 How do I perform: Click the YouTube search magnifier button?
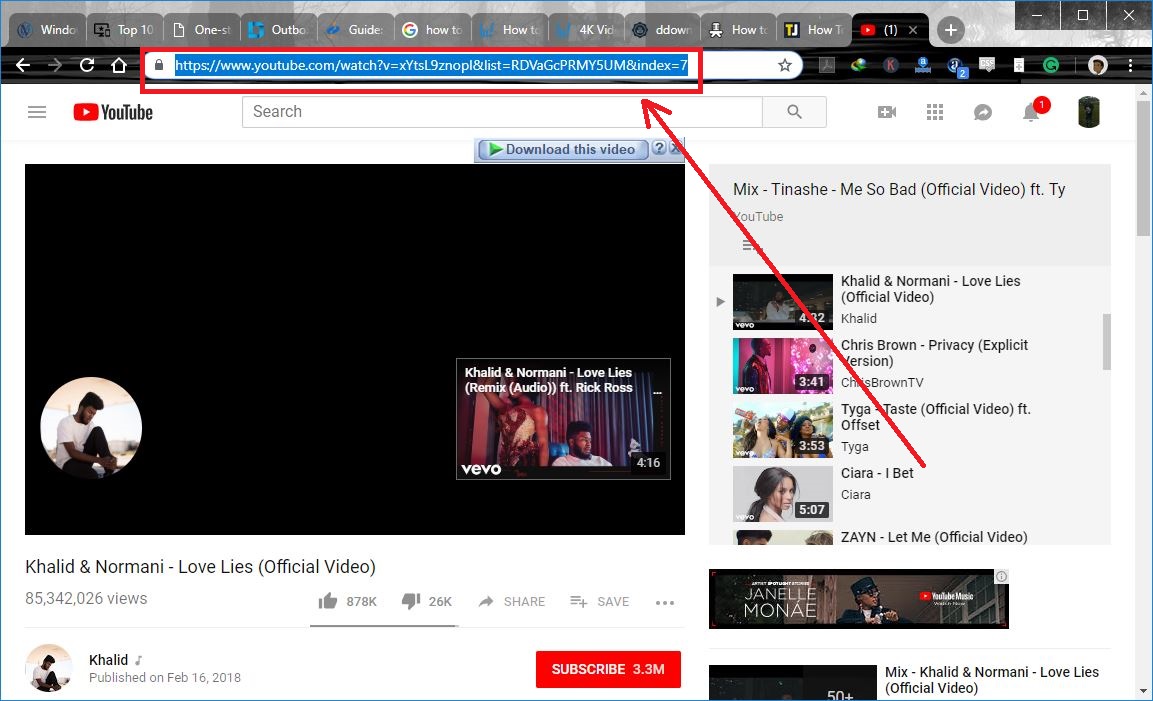point(794,112)
